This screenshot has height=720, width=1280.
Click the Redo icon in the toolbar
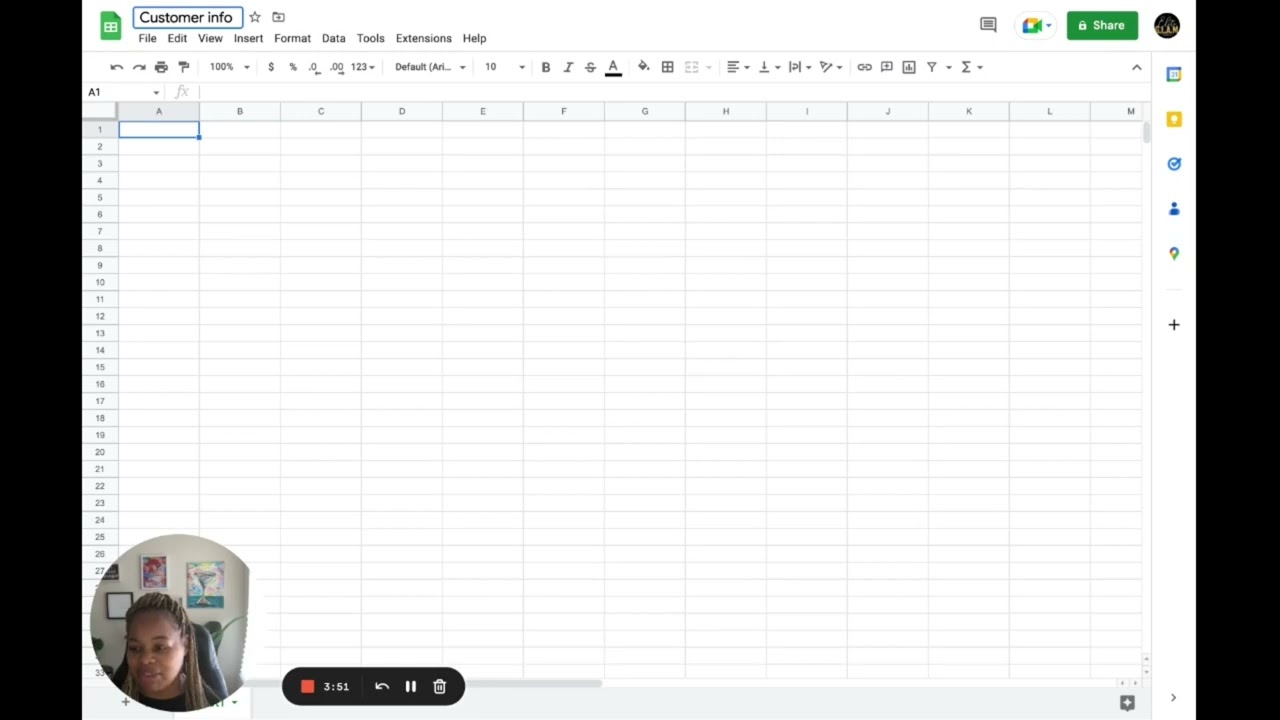pos(139,67)
